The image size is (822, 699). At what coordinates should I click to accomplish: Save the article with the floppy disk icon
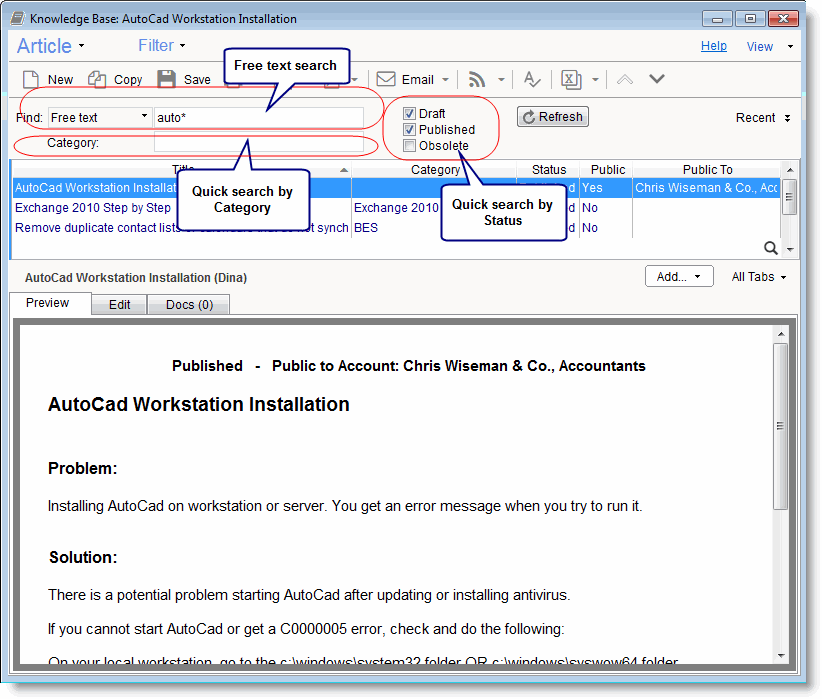click(x=167, y=79)
